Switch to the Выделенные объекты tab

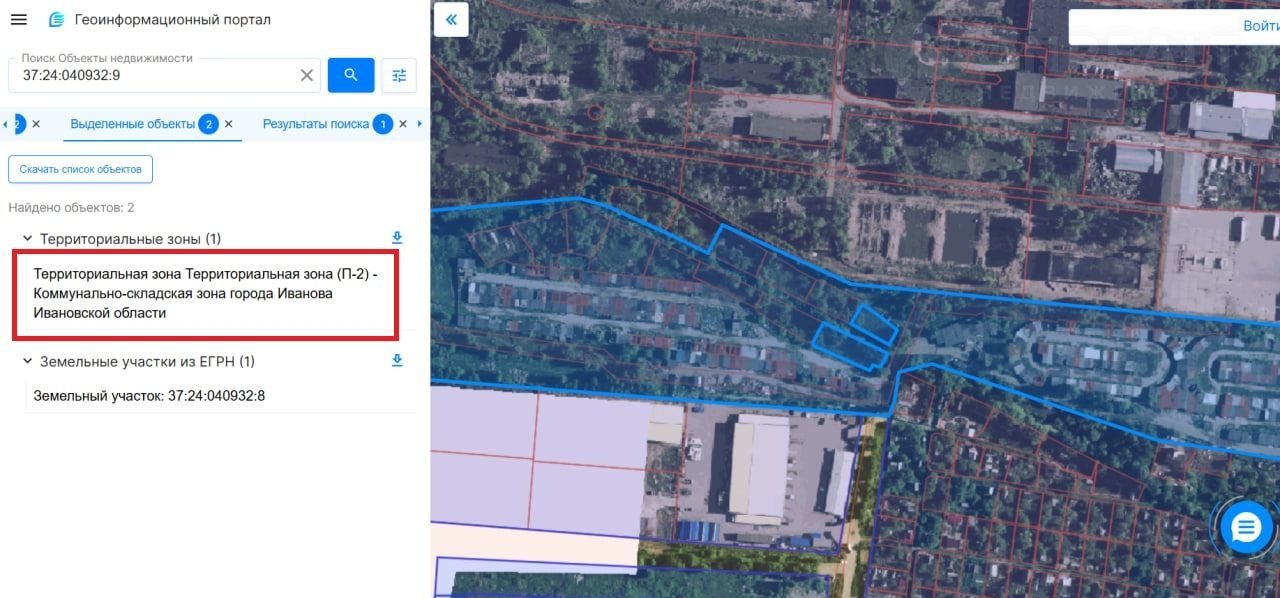click(133, 124)
